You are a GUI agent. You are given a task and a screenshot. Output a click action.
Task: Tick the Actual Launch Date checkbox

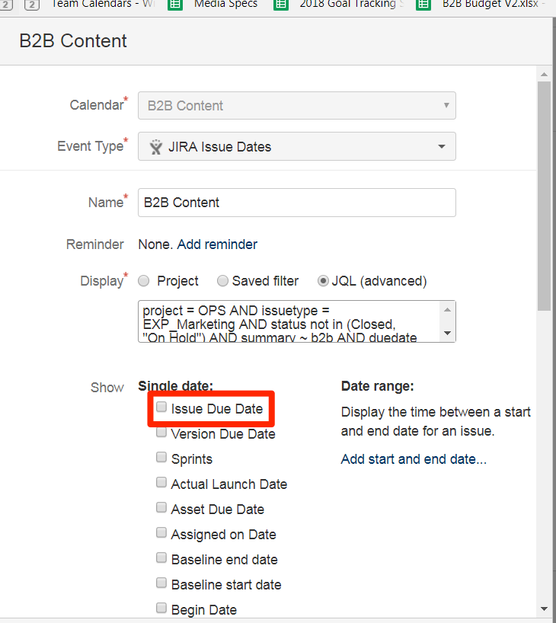tap(161, 482)
